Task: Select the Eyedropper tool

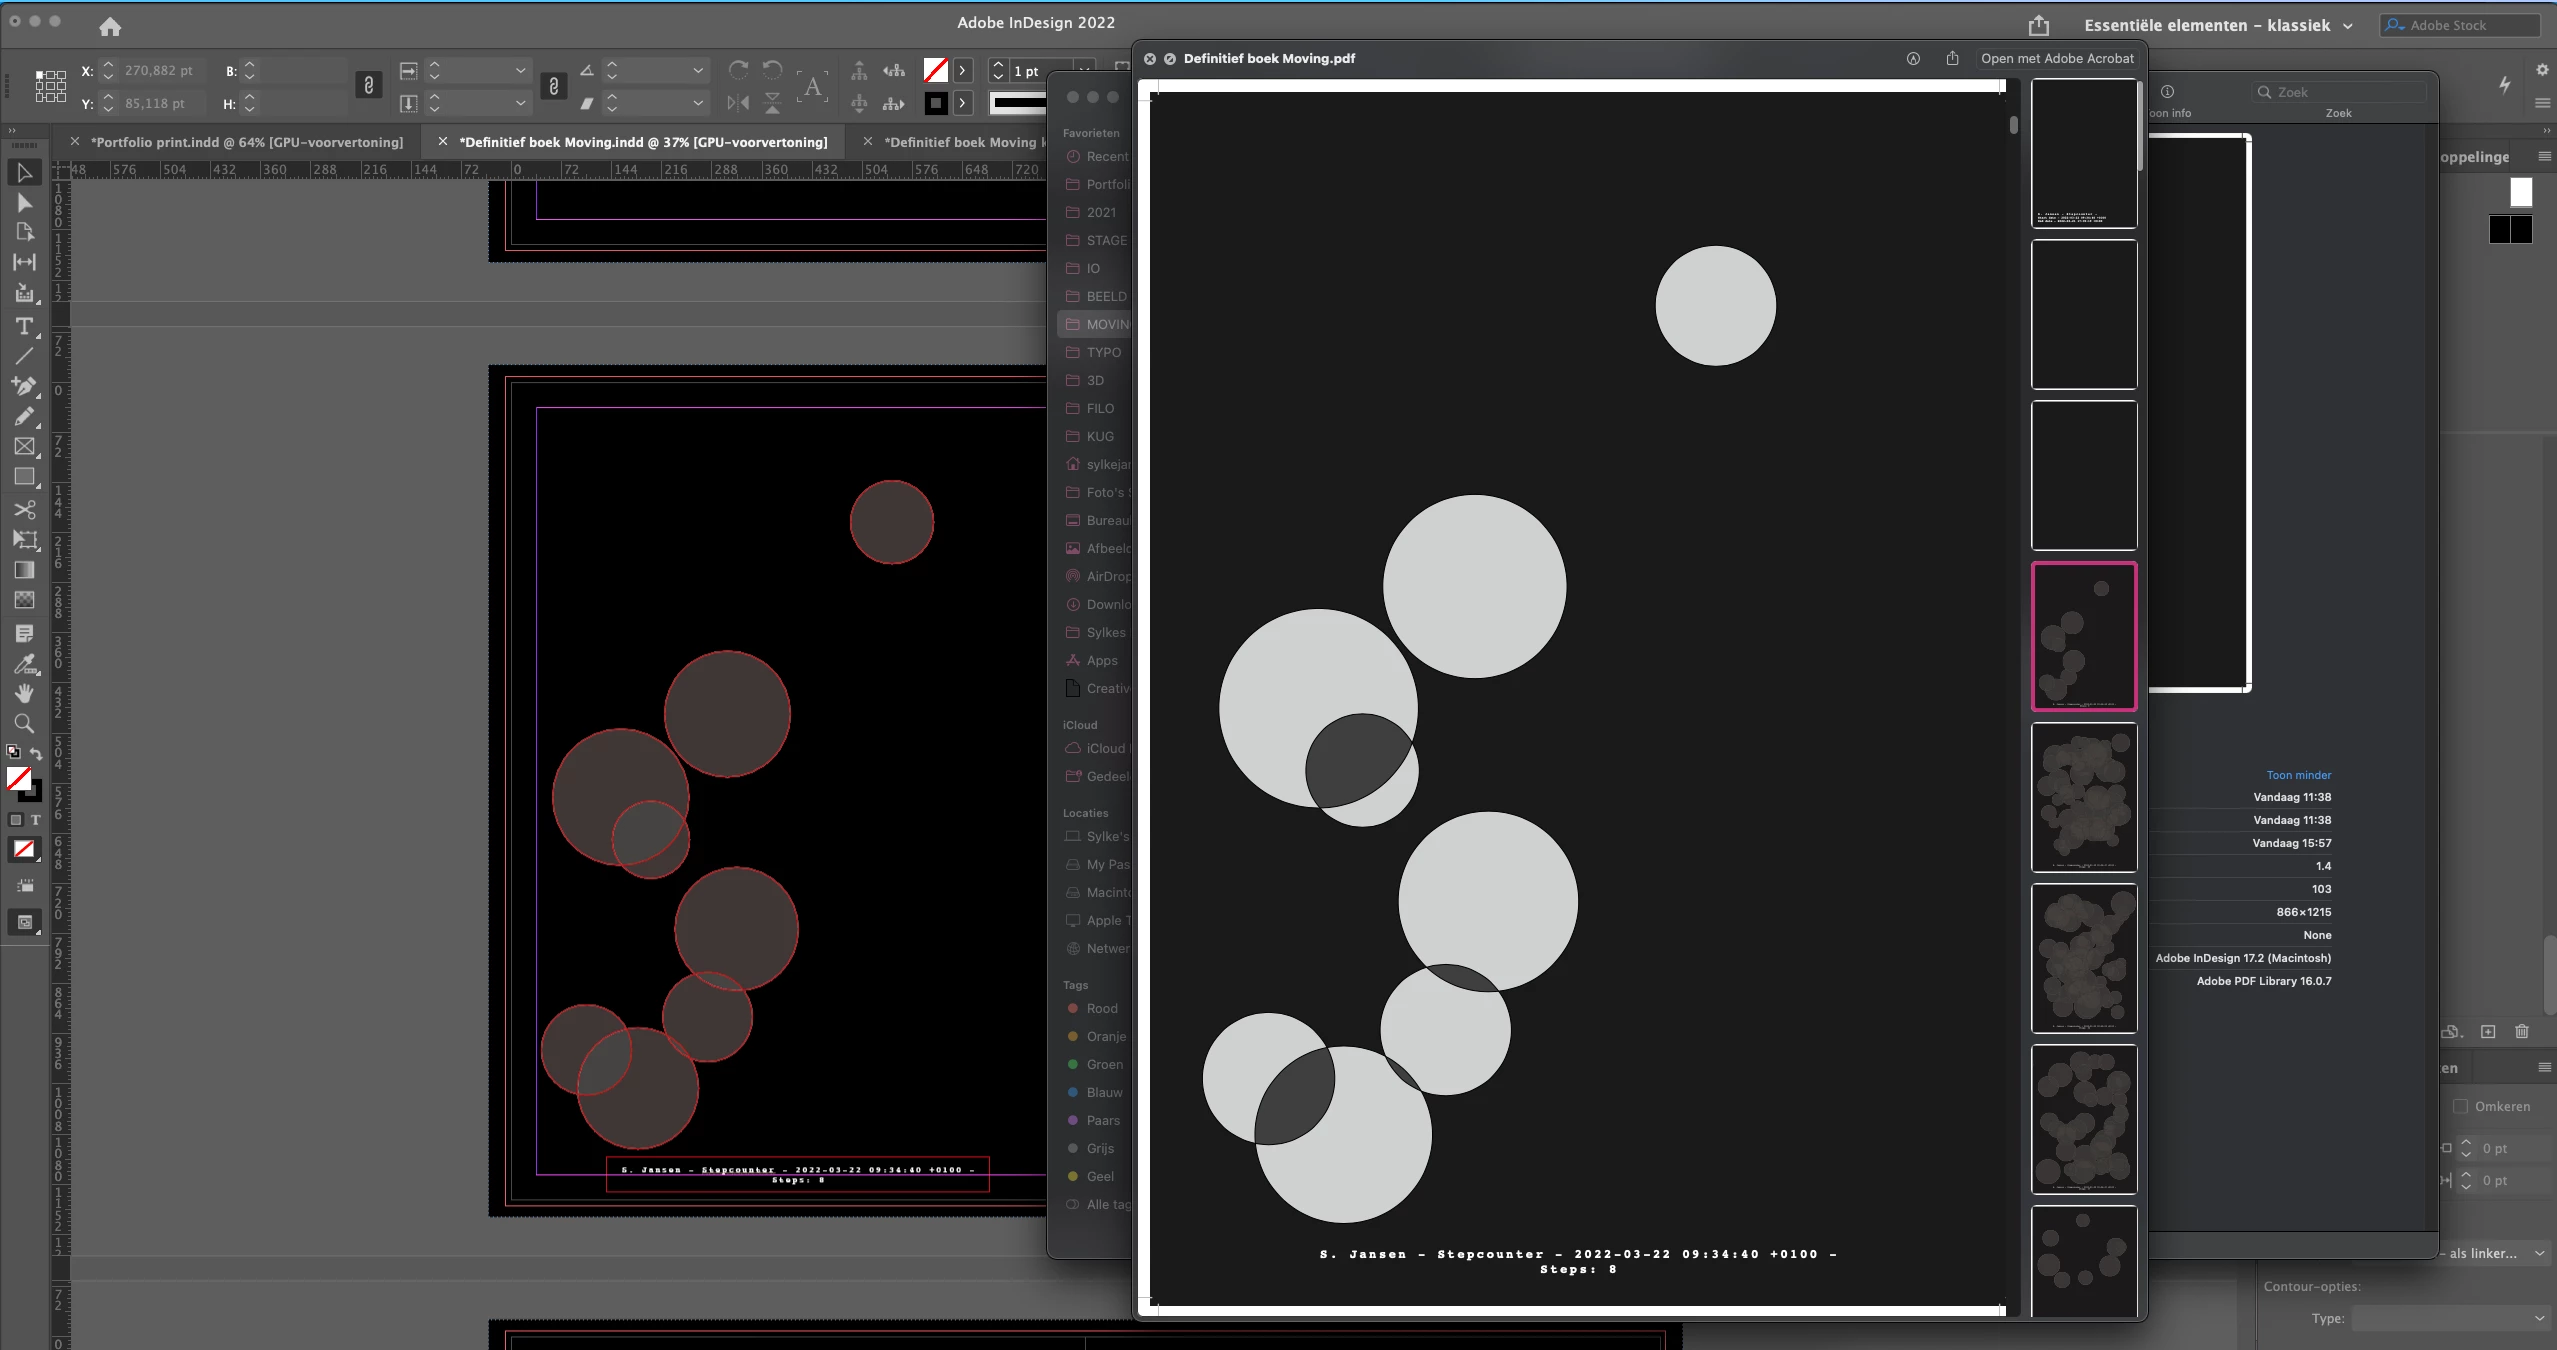Action: click(24, 664)
